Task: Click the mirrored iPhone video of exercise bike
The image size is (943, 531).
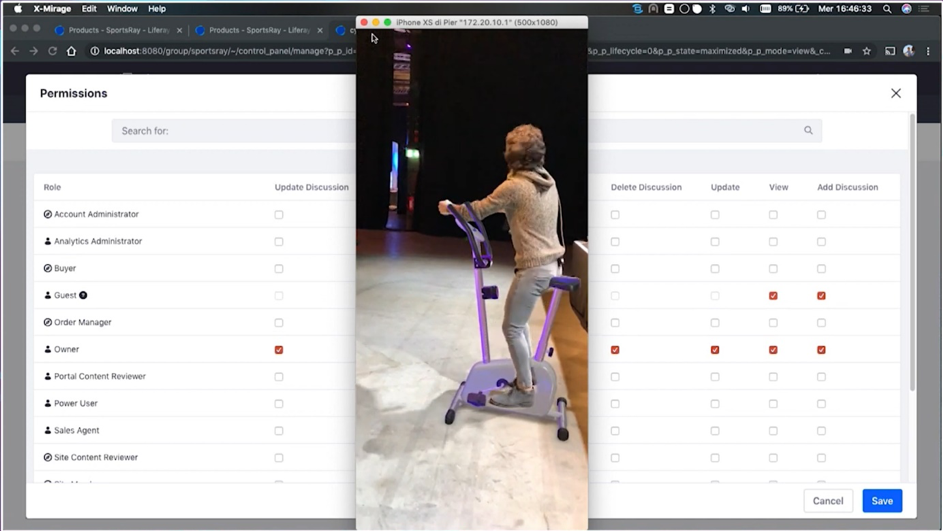Action: [x=472, y=280]
